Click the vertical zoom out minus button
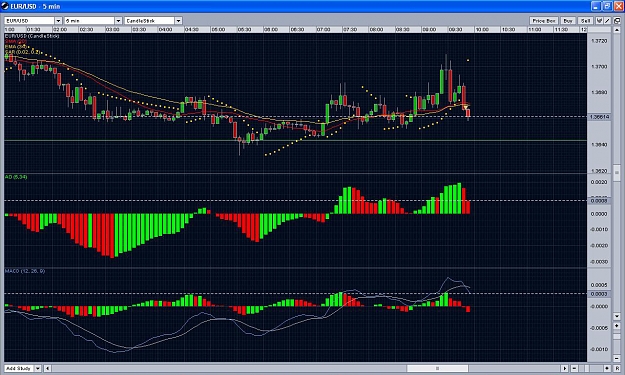Viewport: 625px width, 375px height. pyautogui.click(x=617, y=358)
